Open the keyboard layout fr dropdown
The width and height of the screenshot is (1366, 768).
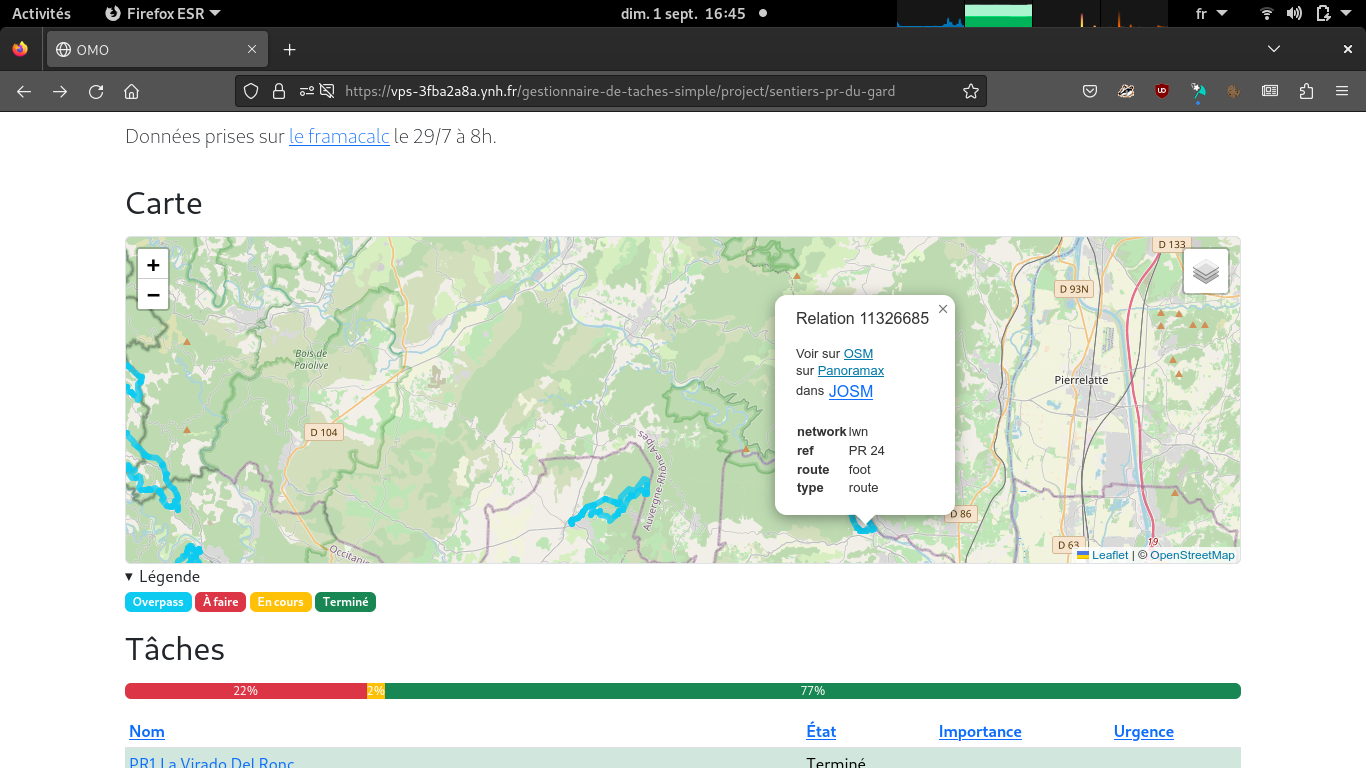1211,13
